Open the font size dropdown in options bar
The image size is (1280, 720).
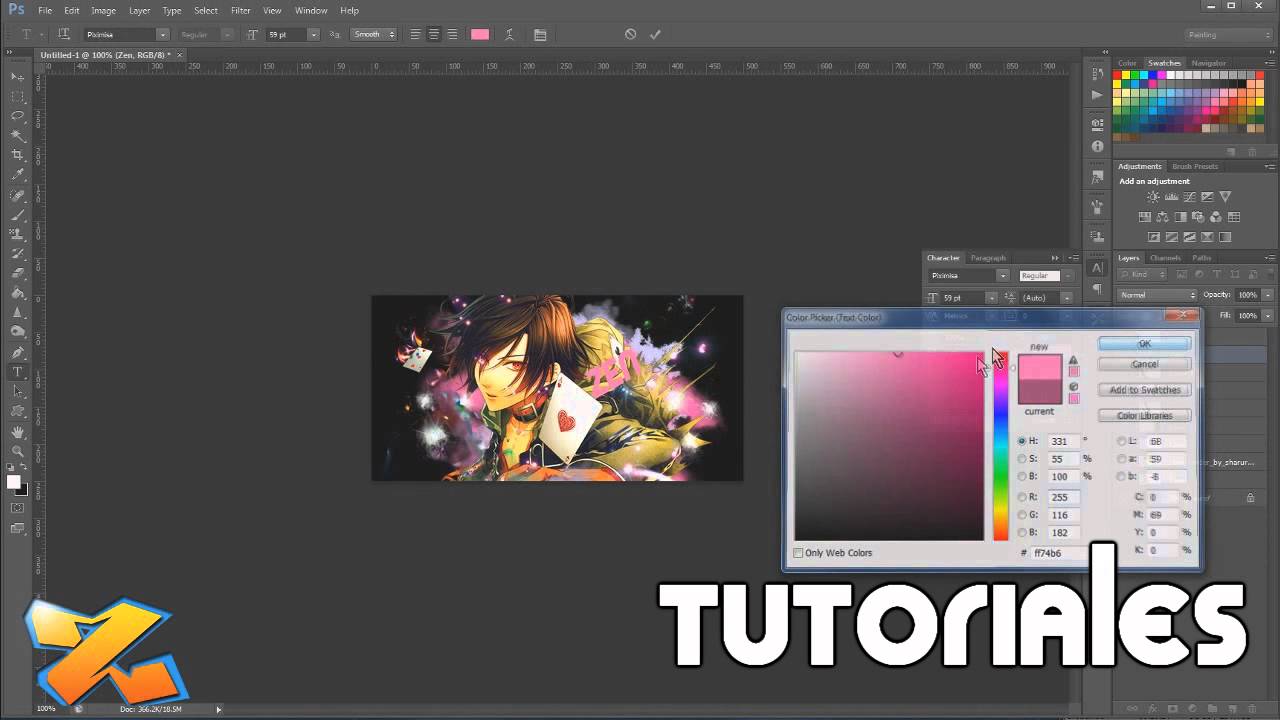point(313,34)
